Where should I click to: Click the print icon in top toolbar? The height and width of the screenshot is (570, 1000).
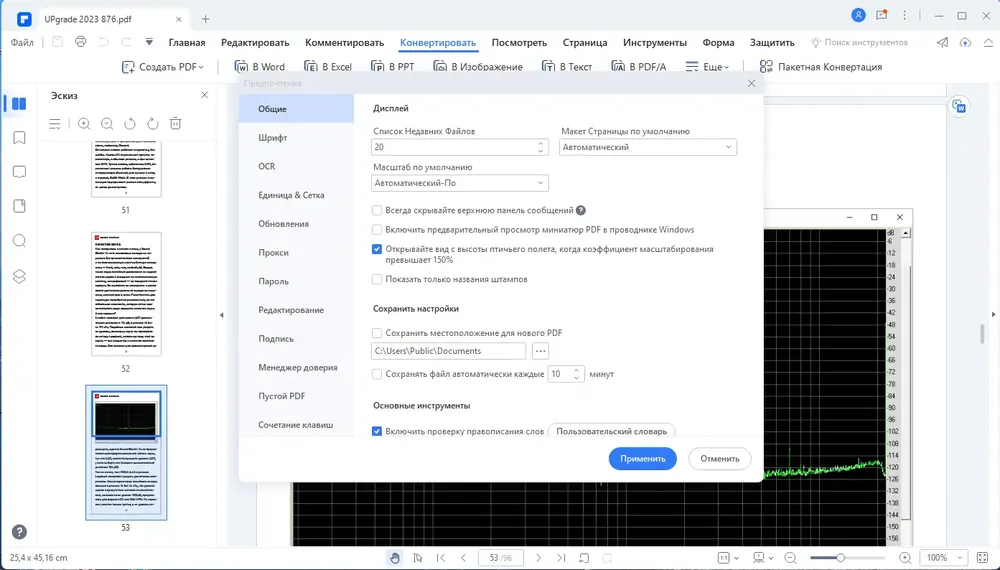pyautogui.click(x=80, y=42)
